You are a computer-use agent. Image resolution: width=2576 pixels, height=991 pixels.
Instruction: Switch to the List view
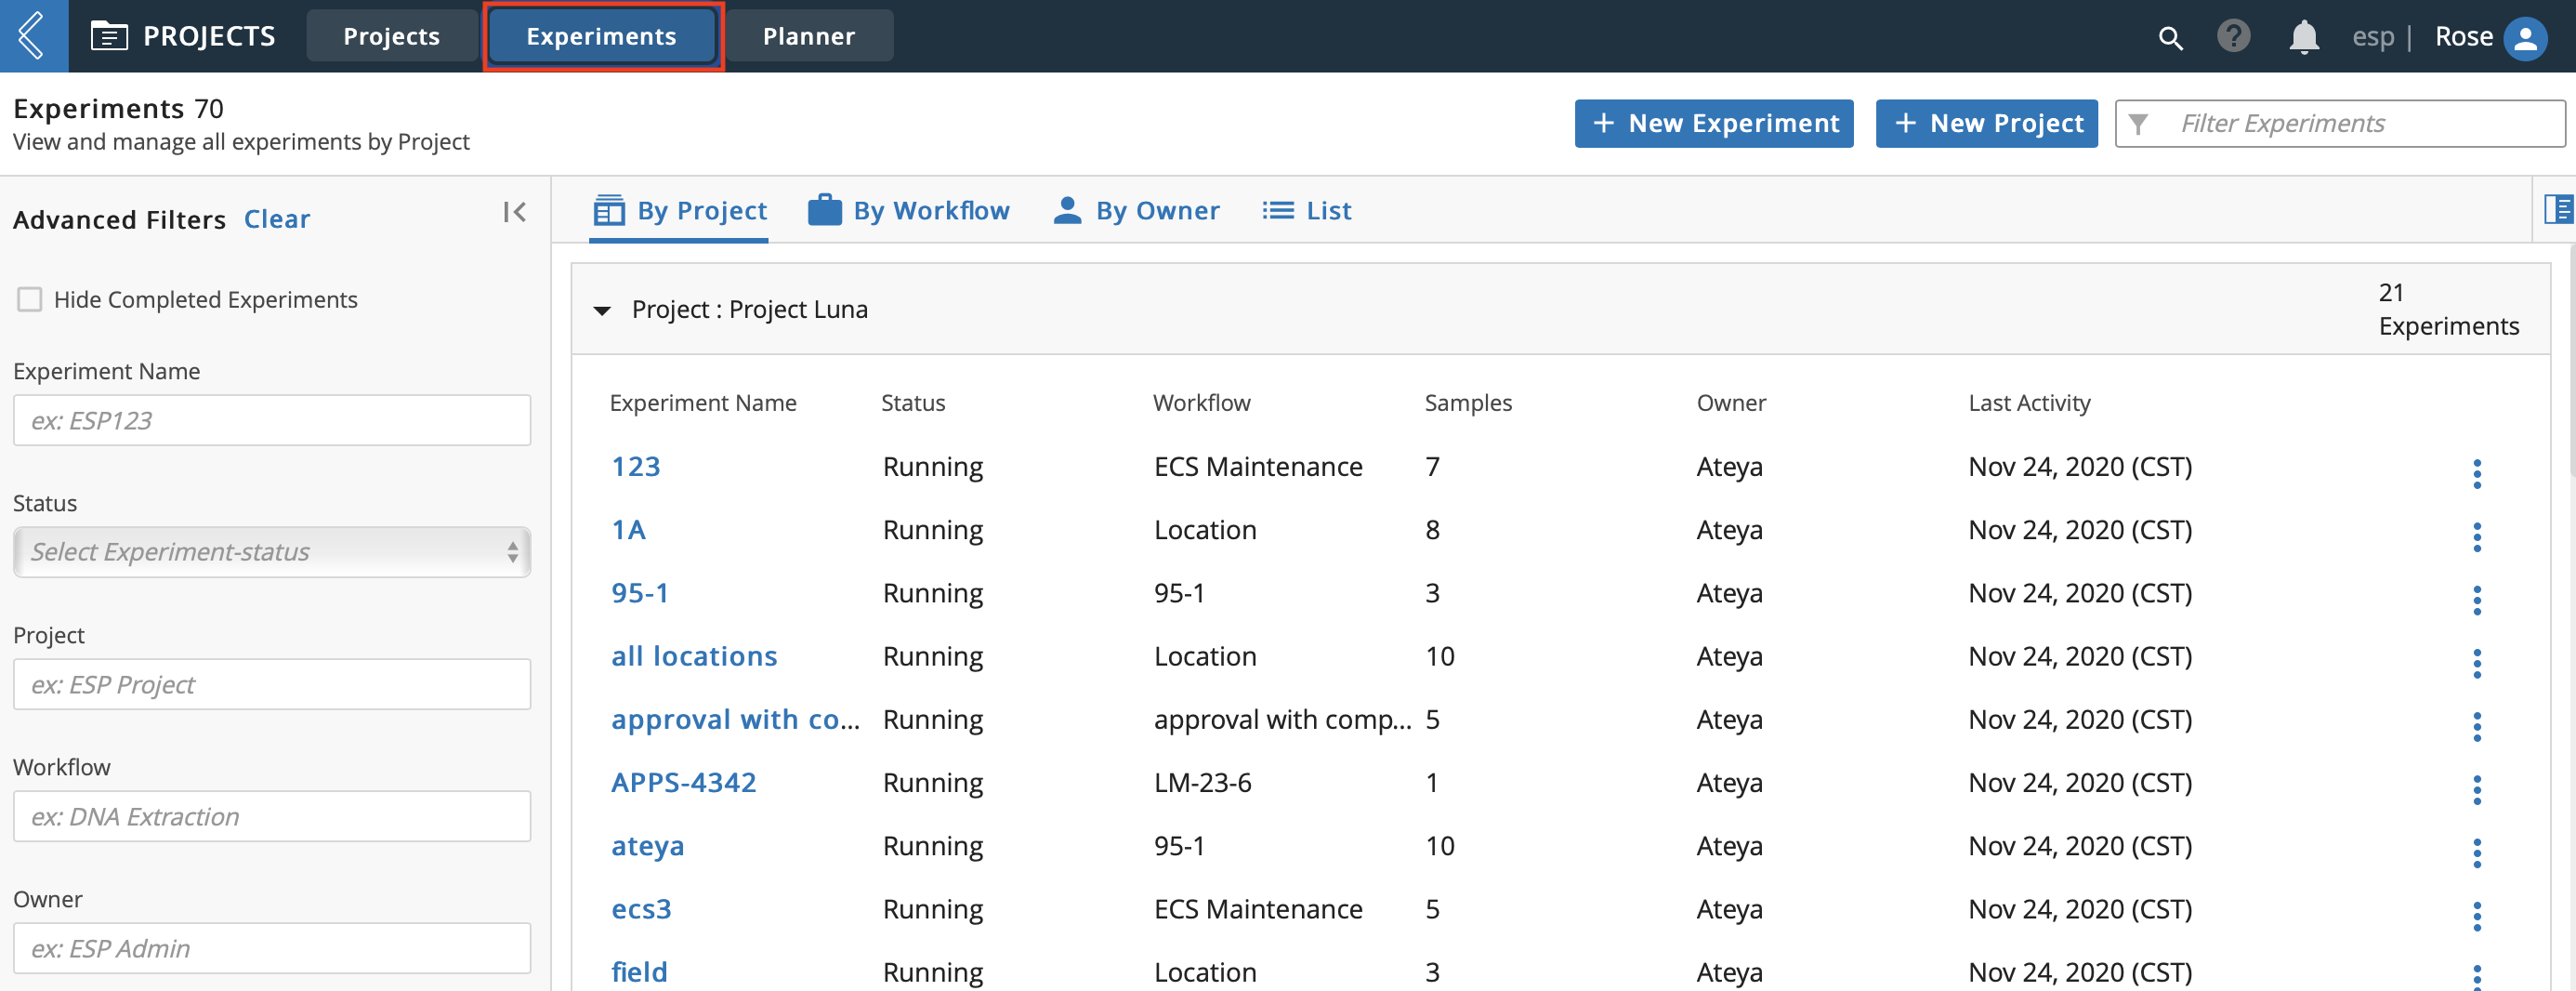(x=1307, y=211)
